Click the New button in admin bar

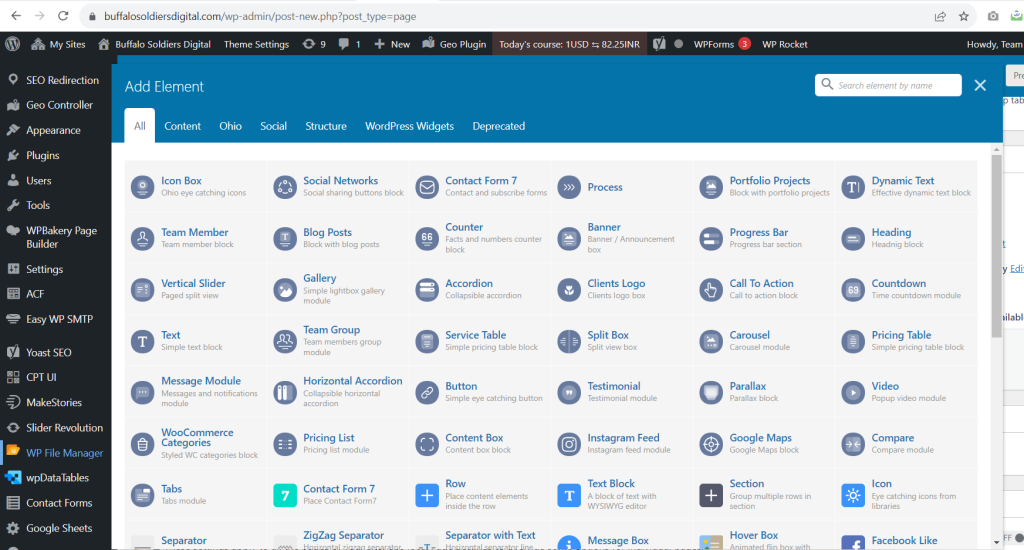(x=392, y=44)
